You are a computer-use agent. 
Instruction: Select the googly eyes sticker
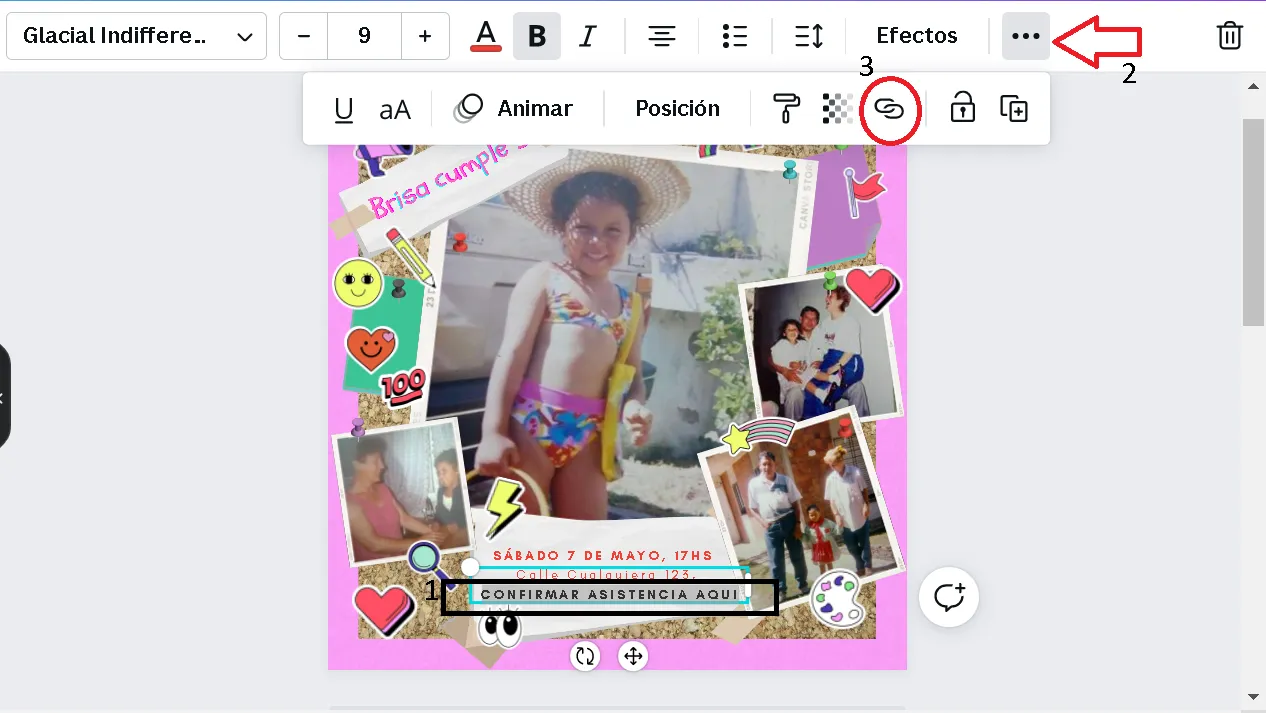pos(500,628)
